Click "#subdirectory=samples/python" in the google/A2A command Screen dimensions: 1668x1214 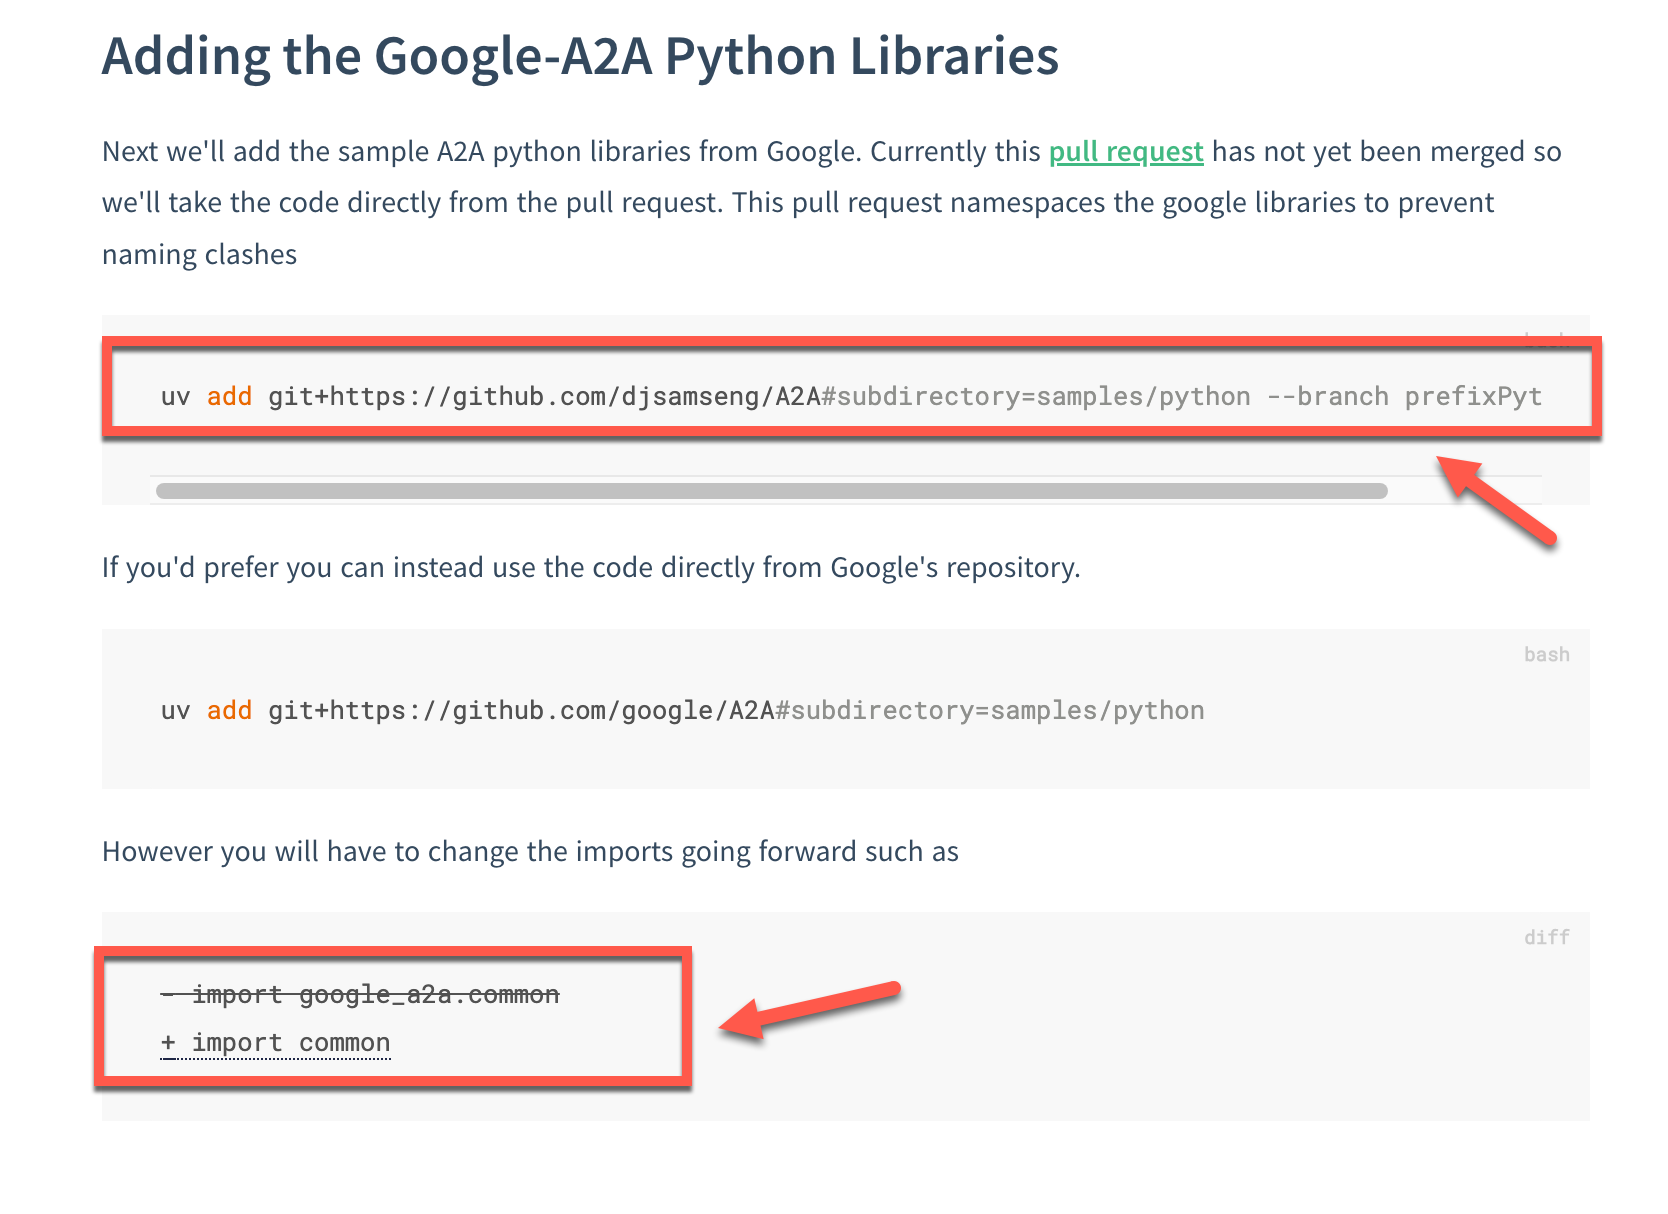point(990,711)
